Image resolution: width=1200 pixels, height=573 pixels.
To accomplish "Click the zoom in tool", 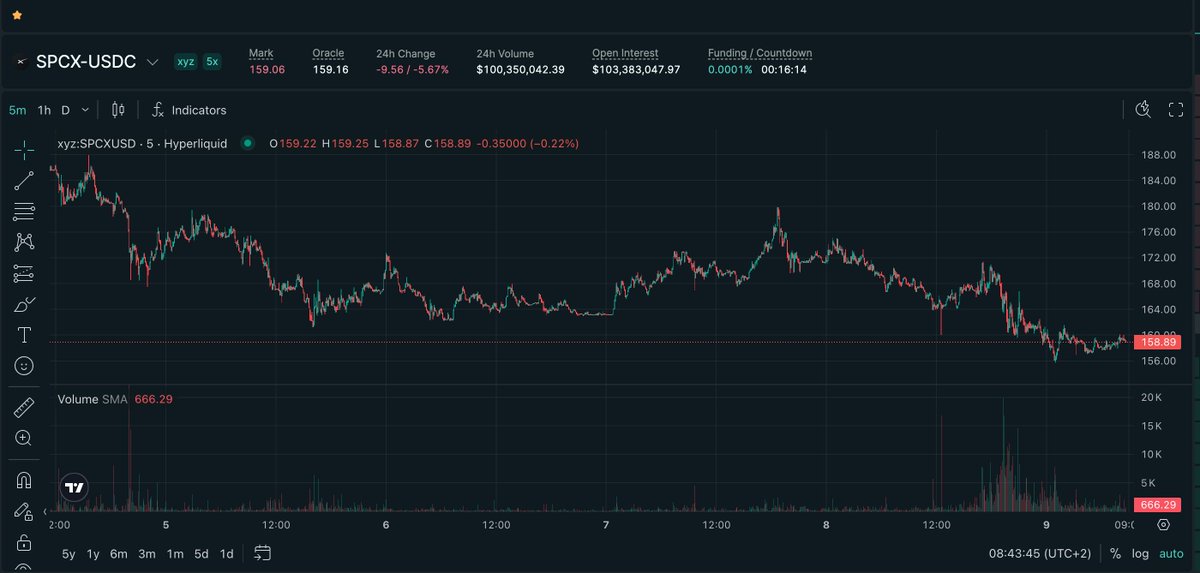I will [x=24, y=438].
